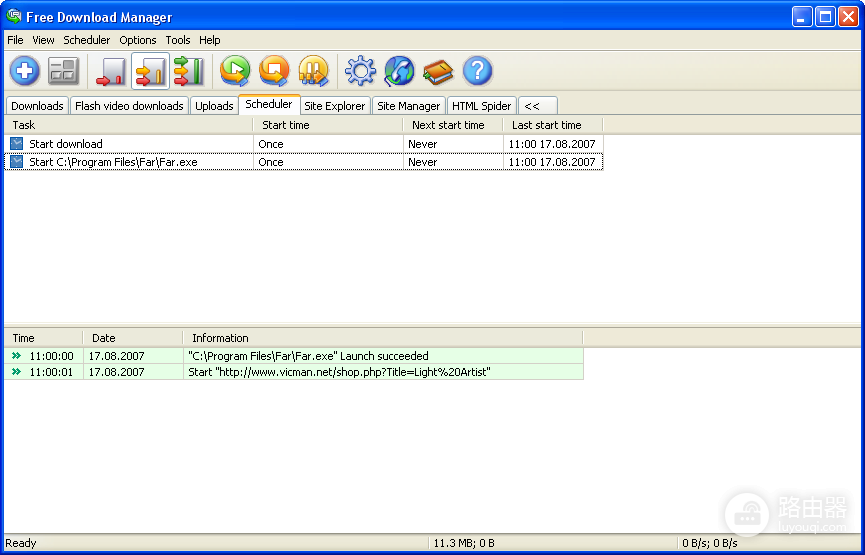Select the 'Start download' task text
Viewport: 865px width, 555px height.
(x=66, y=144)
